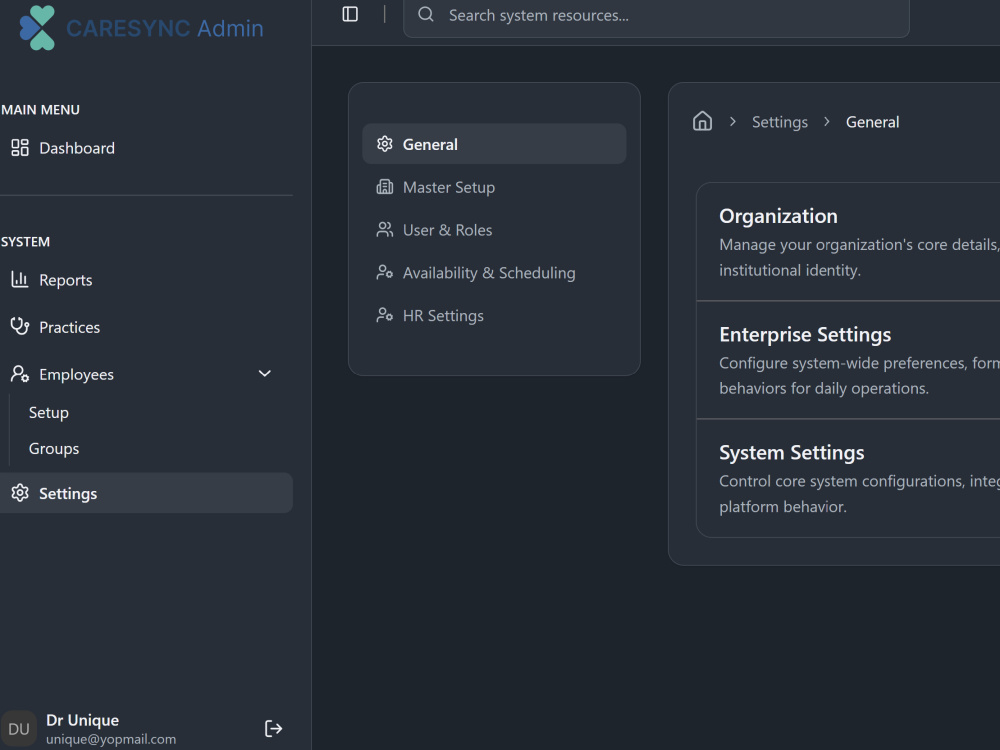
Task: Click the Settings gear icon in sidebar
Action: [20, 493]
